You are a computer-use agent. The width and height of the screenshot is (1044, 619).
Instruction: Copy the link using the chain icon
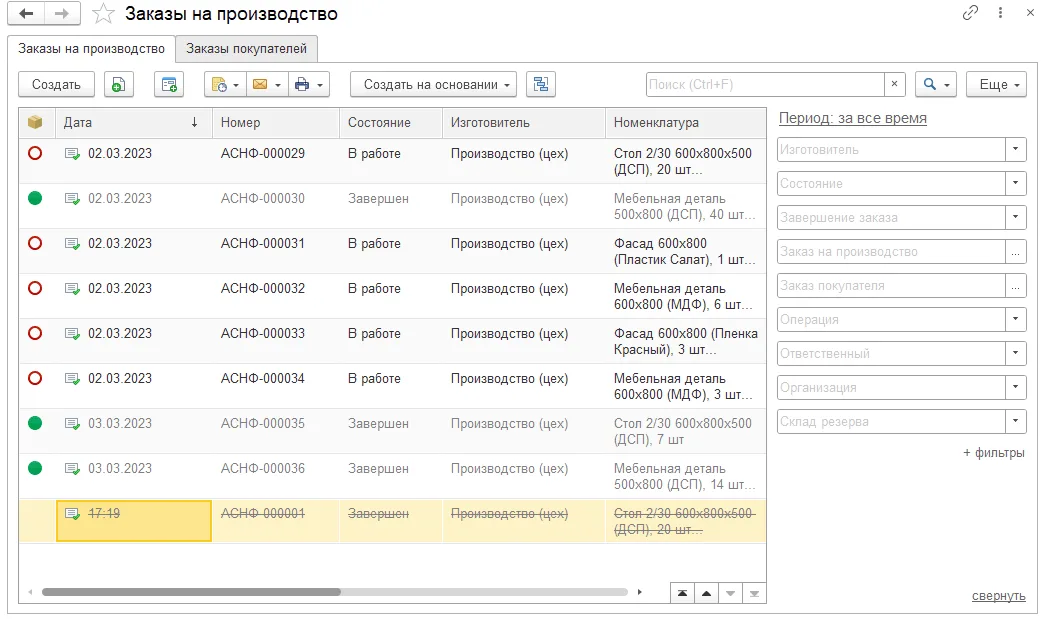coord(970,13)
